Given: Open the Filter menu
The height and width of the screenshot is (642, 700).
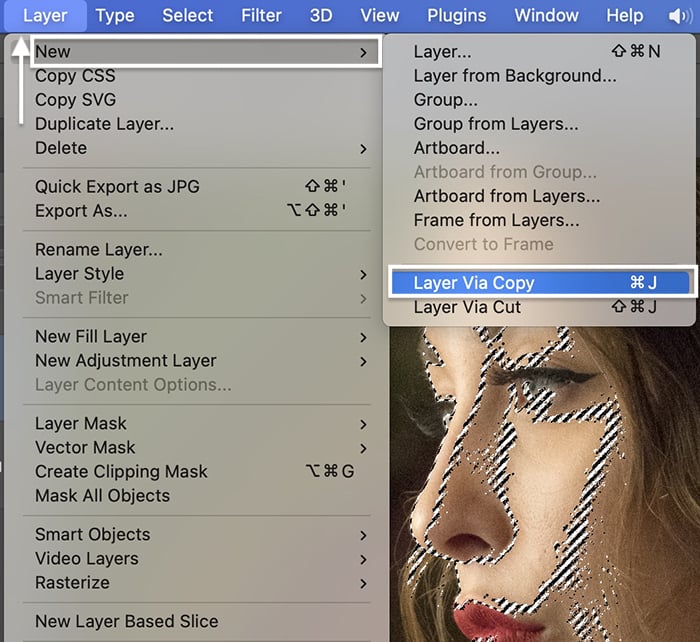Looking at the screenshot, I should (261, 16).
